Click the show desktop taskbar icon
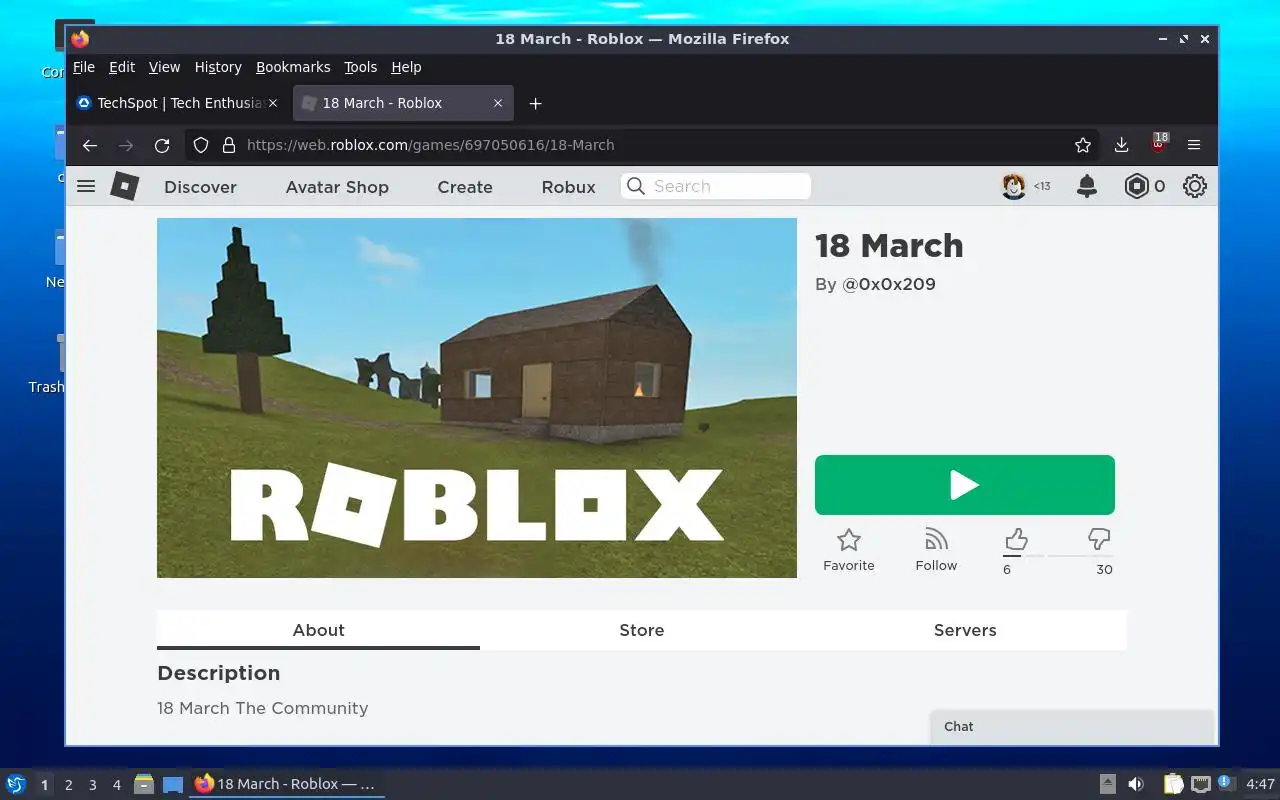Image resolution: width=1280 pixels, height=800 pixels. point(173,784)
